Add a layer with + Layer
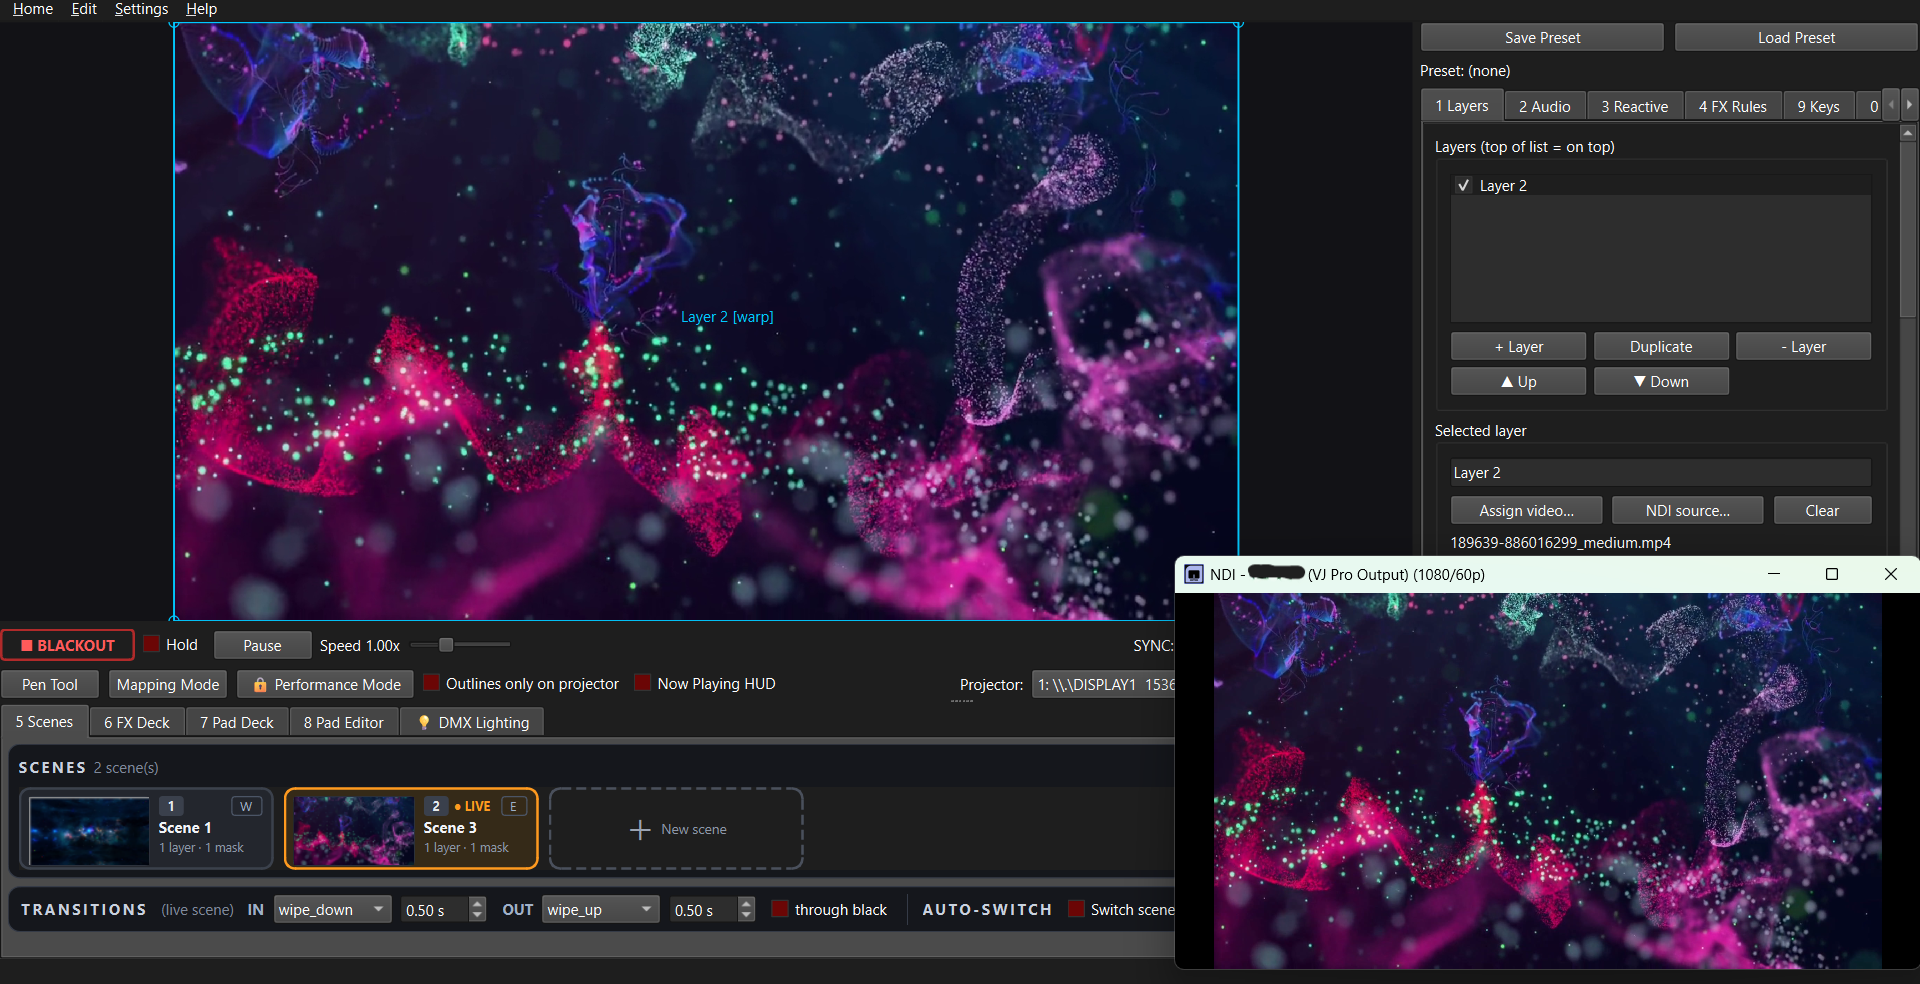This screenshot has height=984, width=1920. tap(1518, 346)
